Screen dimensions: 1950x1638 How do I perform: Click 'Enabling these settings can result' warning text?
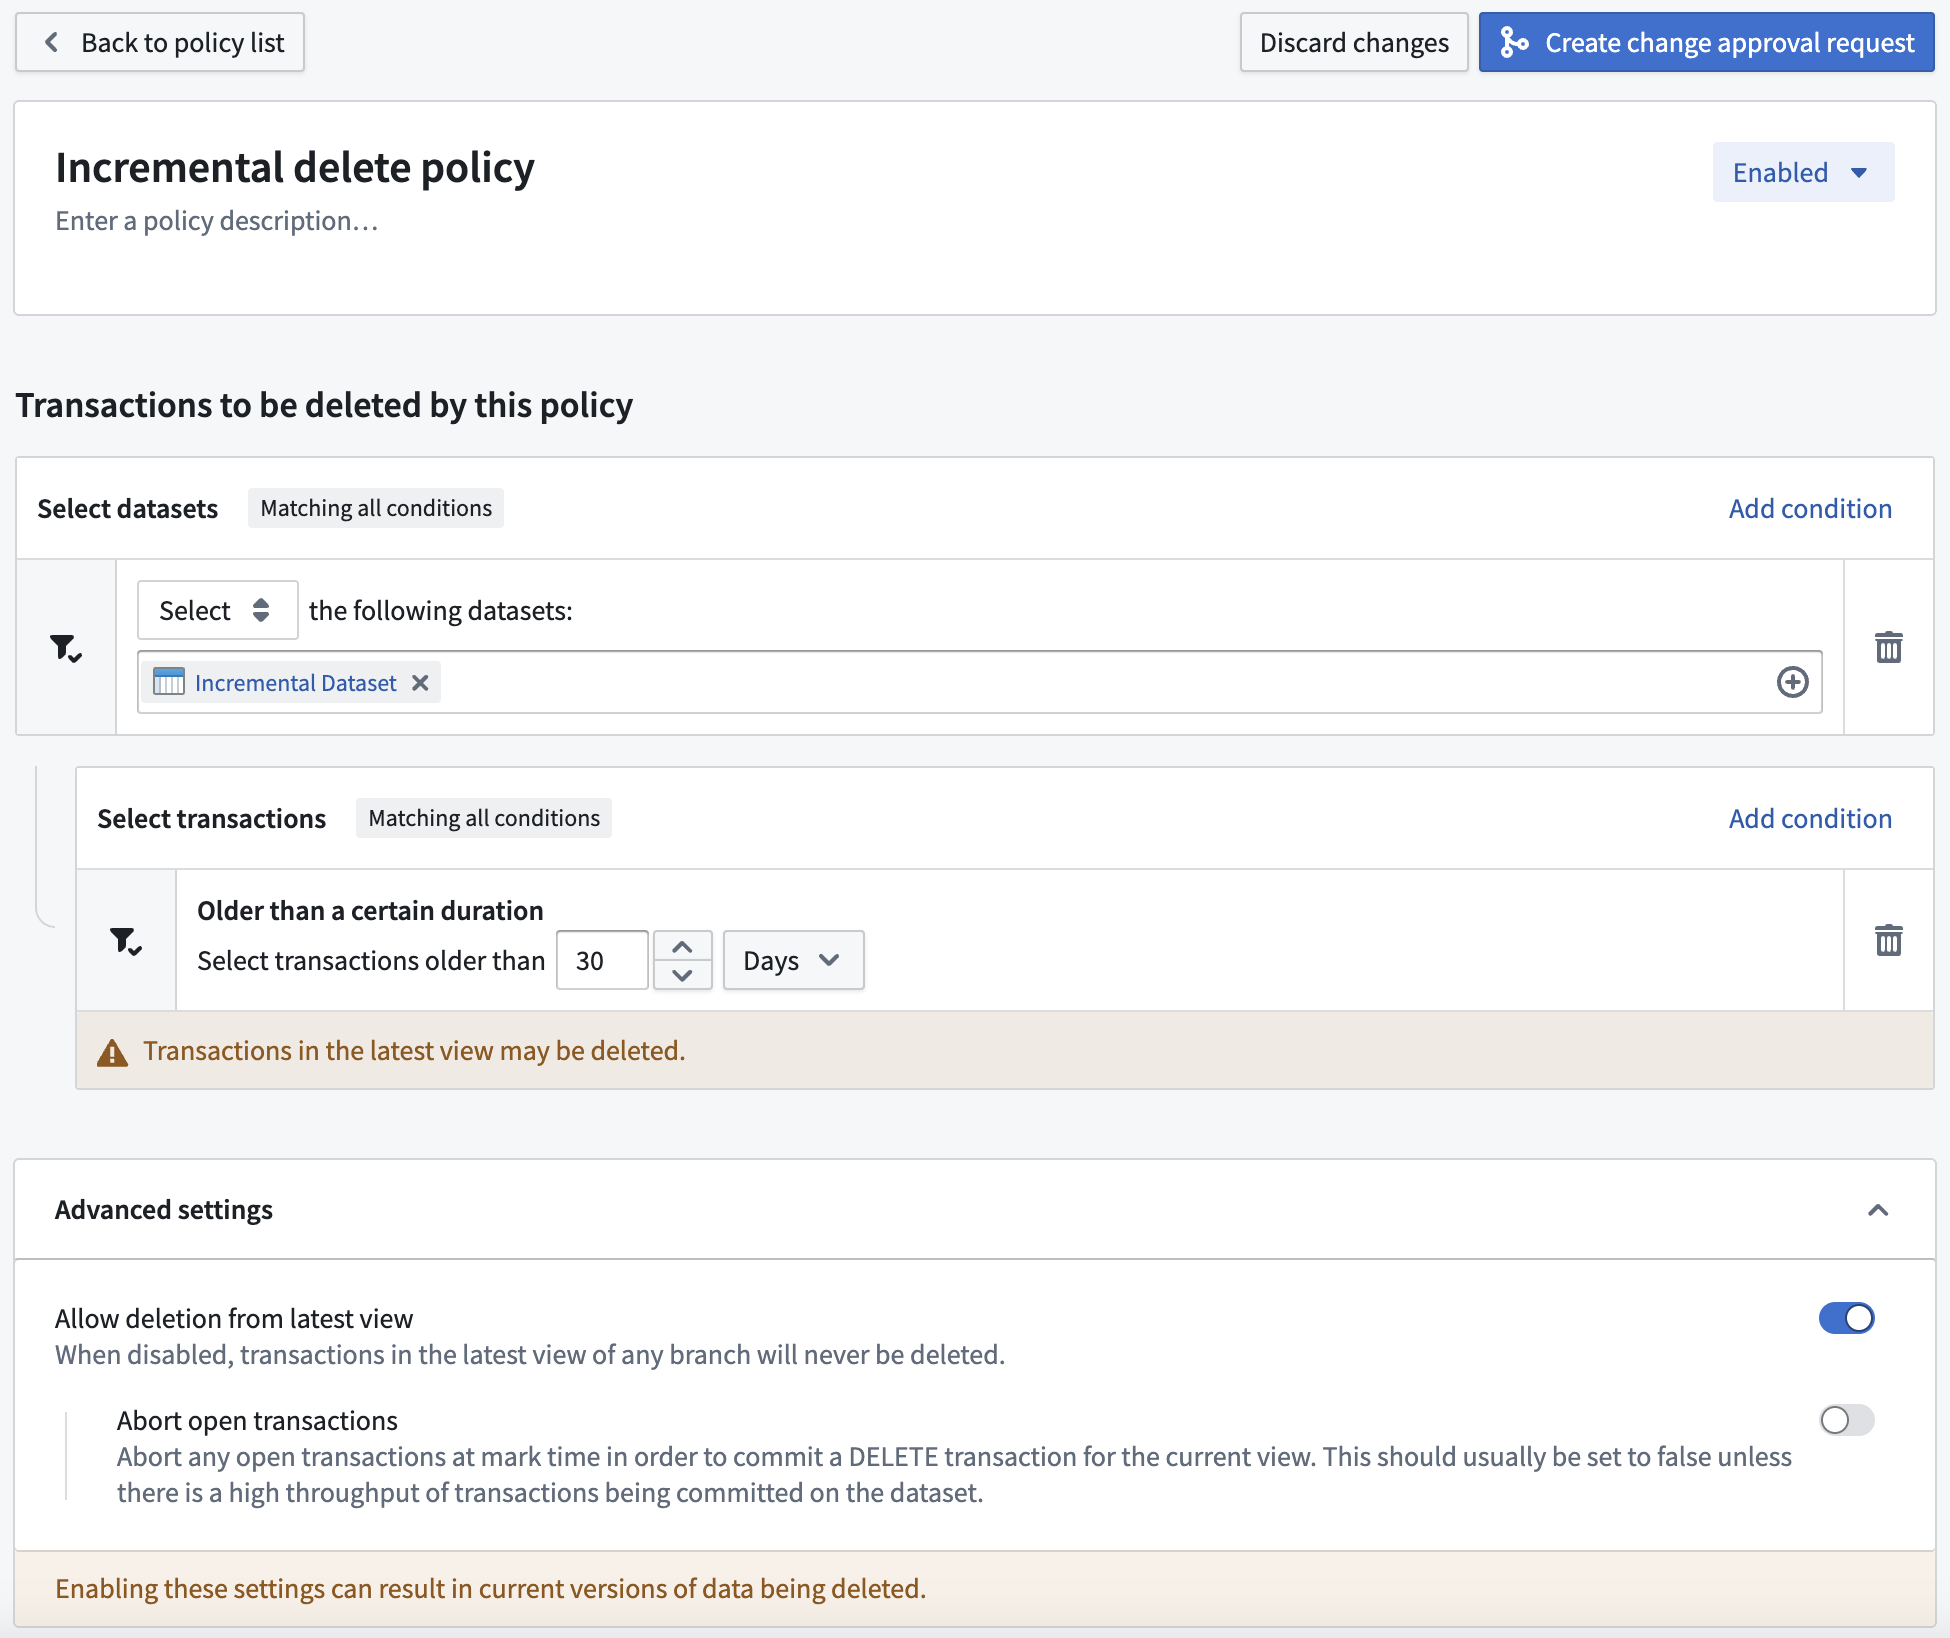(490, 1589)
